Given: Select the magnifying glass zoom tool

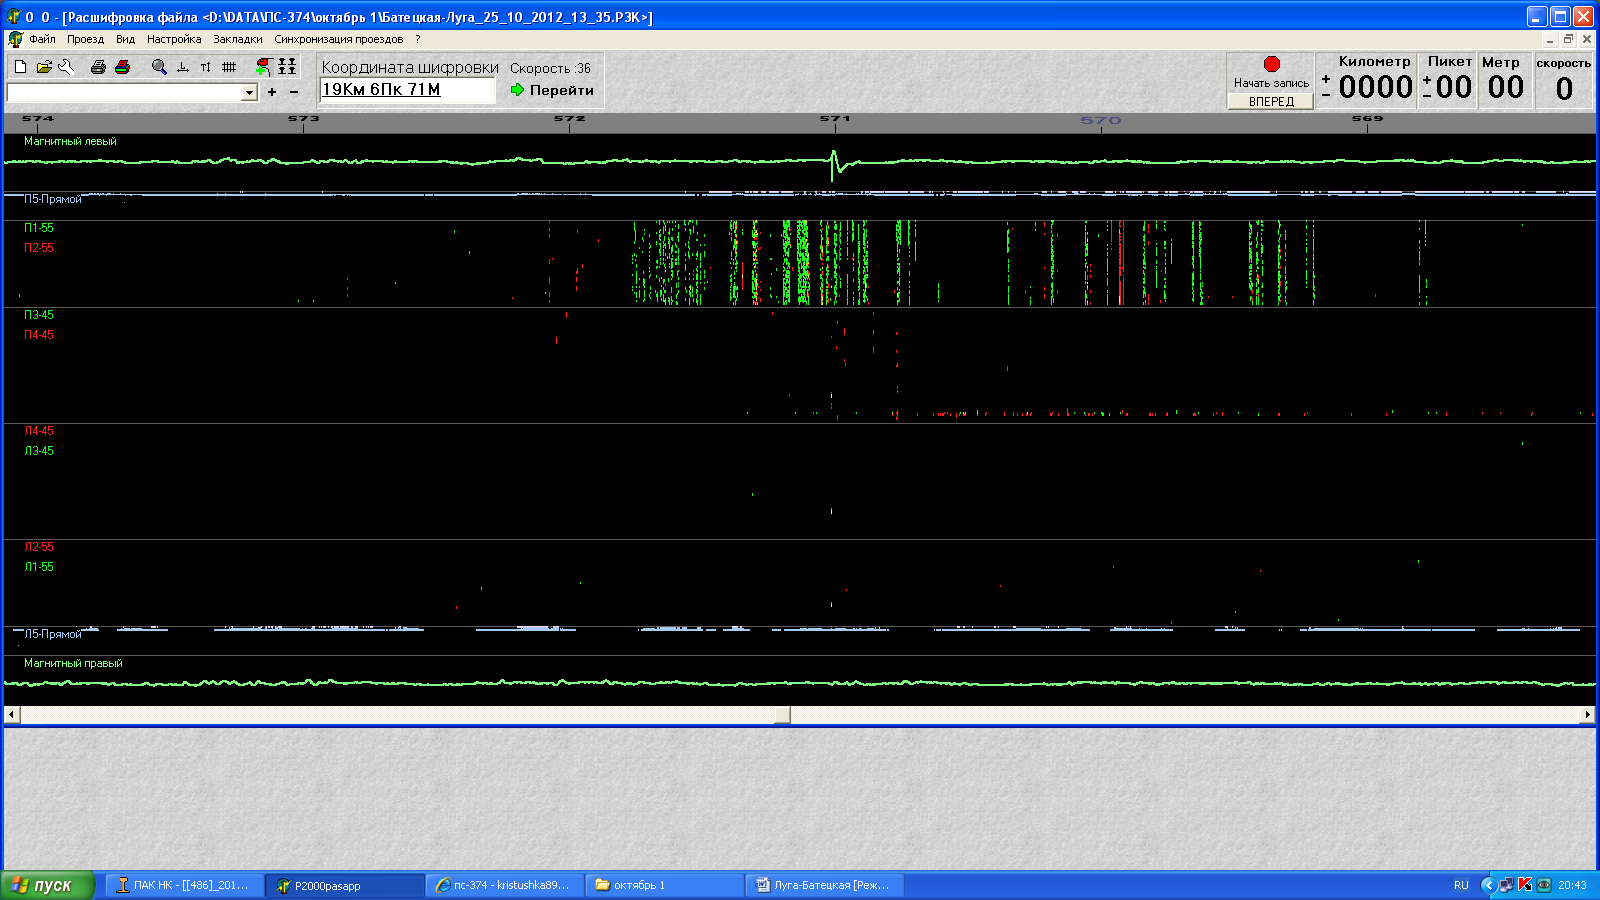Looking at the screenshot, I should [x=159, y=67].
